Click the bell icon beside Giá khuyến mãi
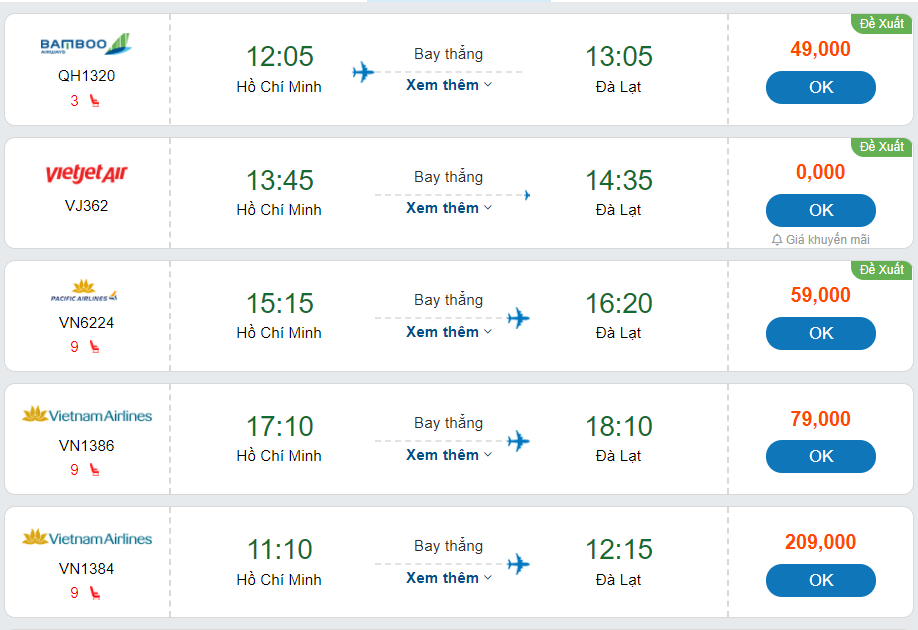This screenshot has height=630, width=918. [x=777, y=240]
